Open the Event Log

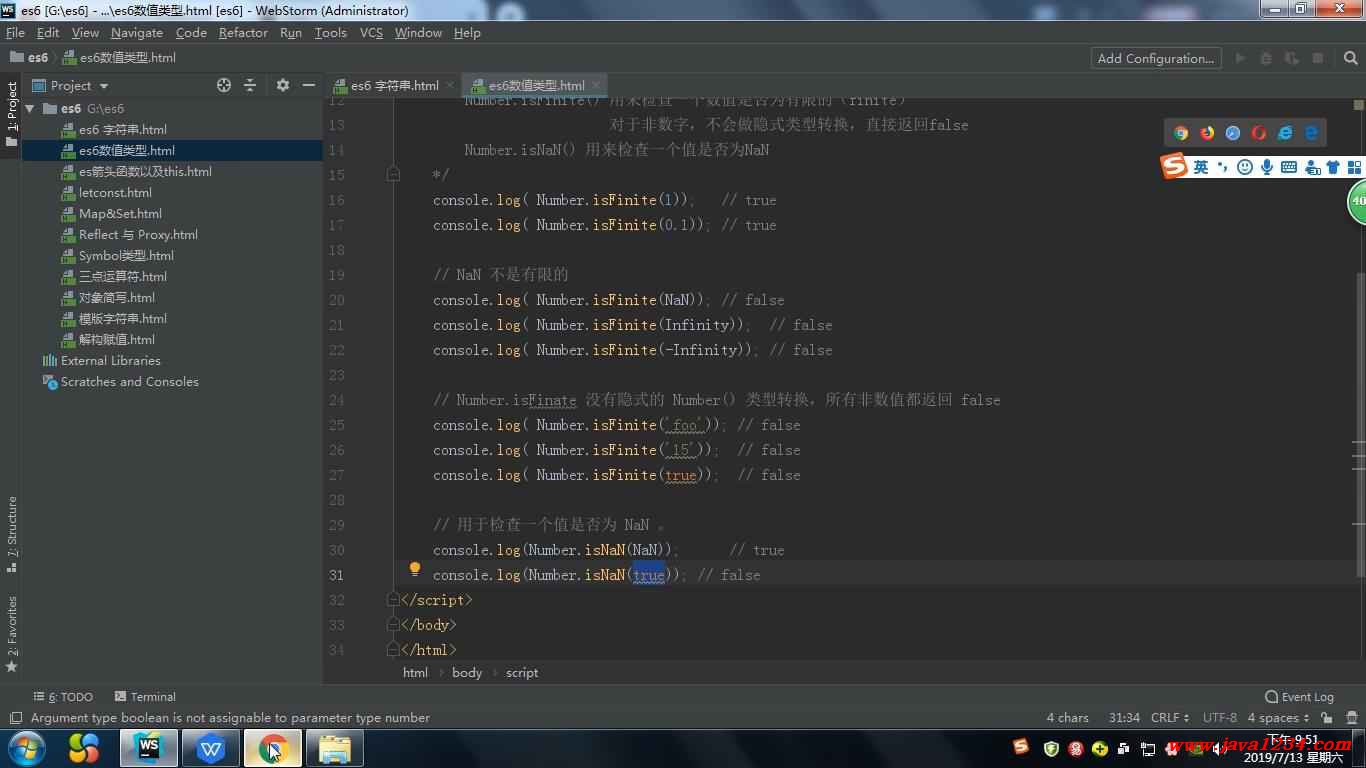pyautogui.click(x=1299, y=697)
